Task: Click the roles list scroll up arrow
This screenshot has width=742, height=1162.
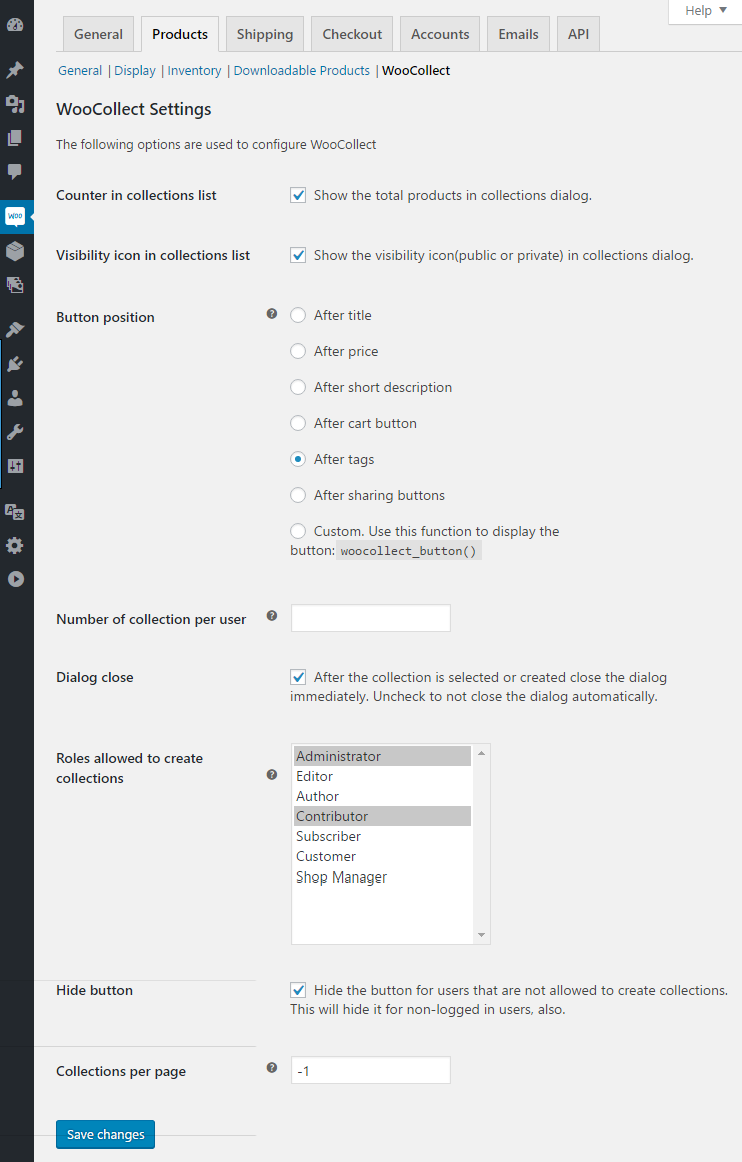Action: [x=481, y=753]
